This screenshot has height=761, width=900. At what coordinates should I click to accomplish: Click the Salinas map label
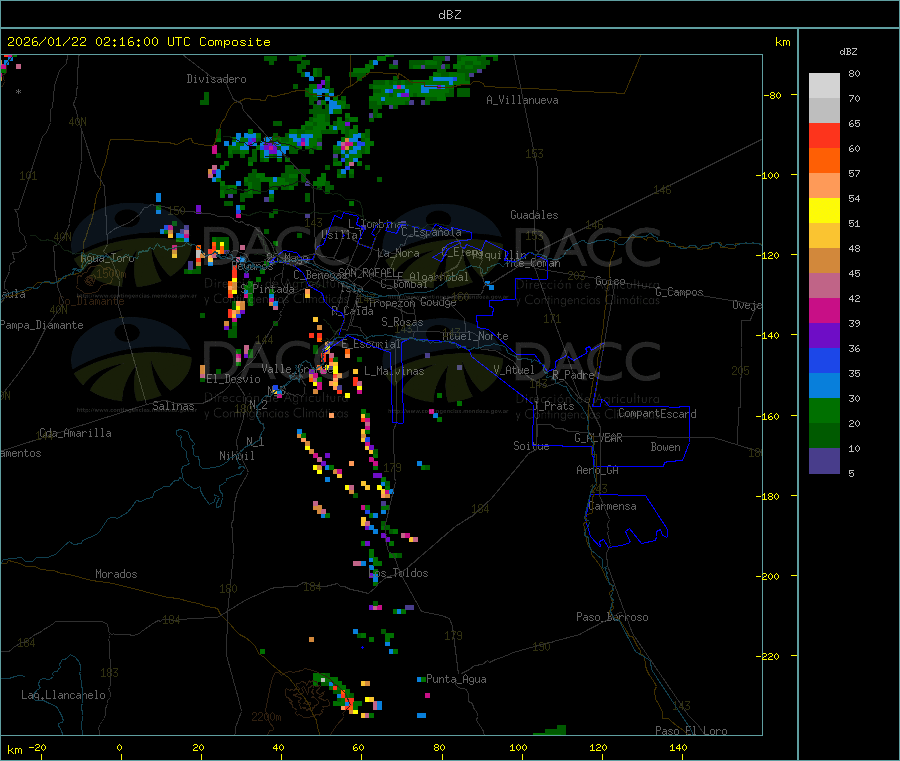pyautogui.click(x=173, y=406)
